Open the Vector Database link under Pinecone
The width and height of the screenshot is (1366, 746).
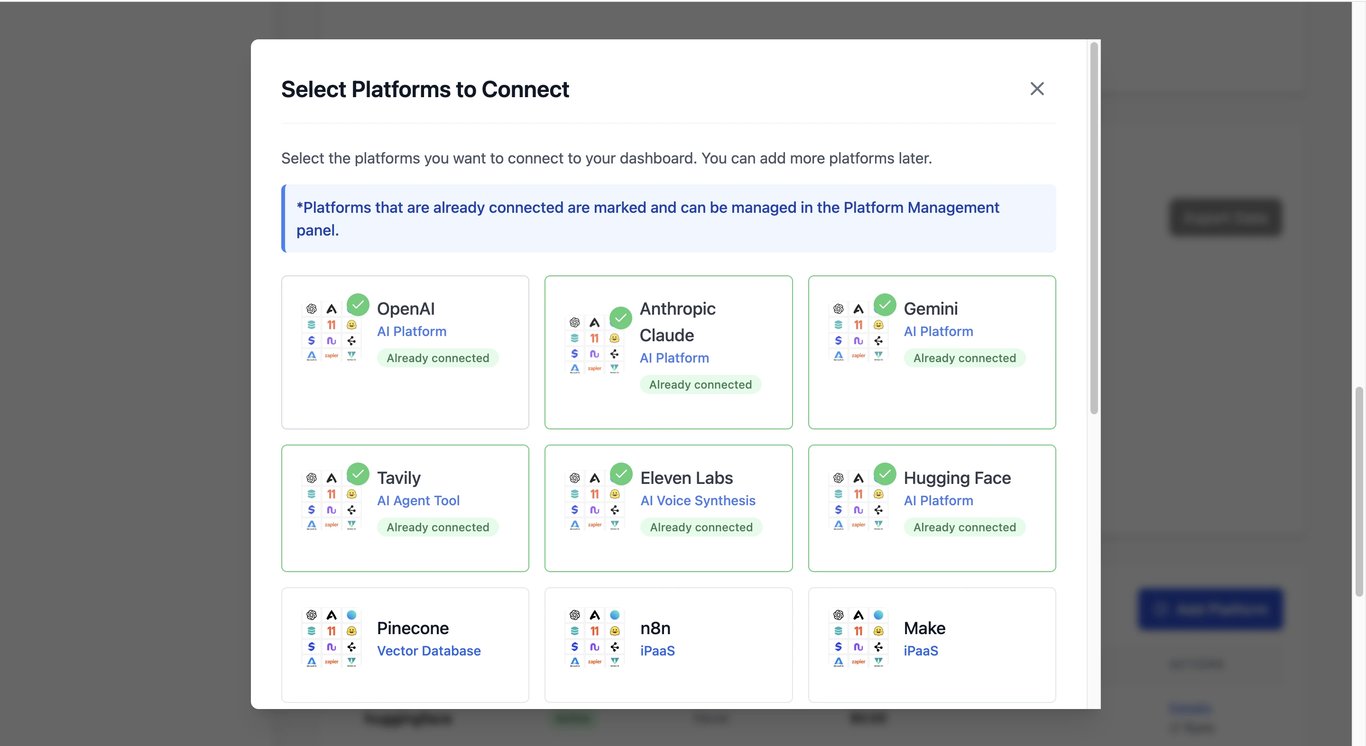pos(429,651)
